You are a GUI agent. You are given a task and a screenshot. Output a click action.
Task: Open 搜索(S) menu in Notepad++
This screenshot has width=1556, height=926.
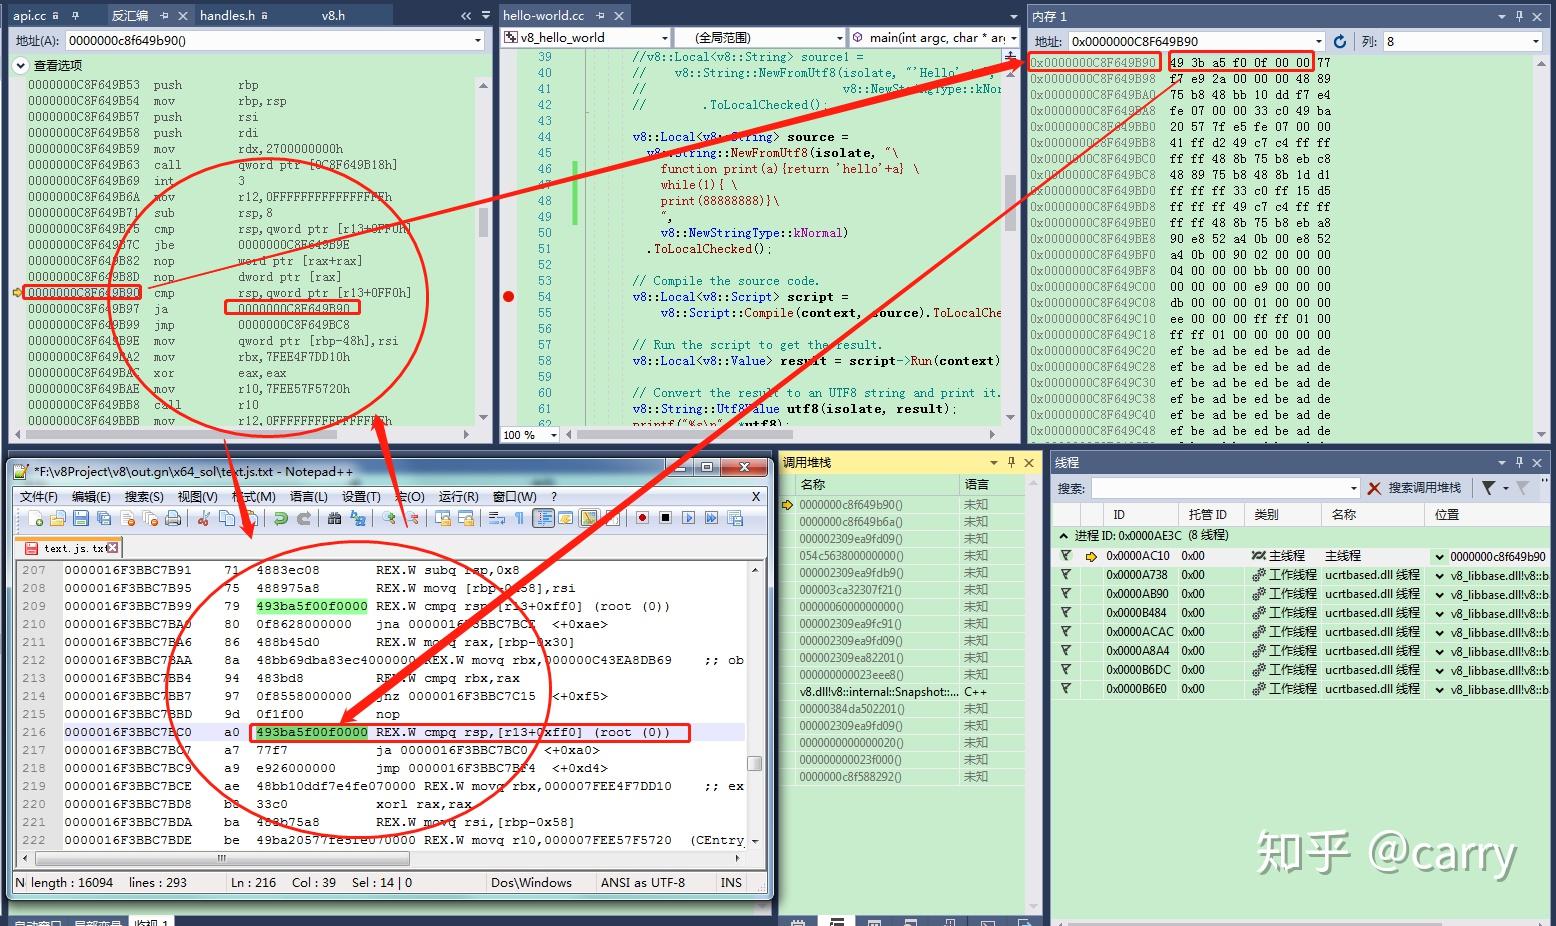(144, 497)
